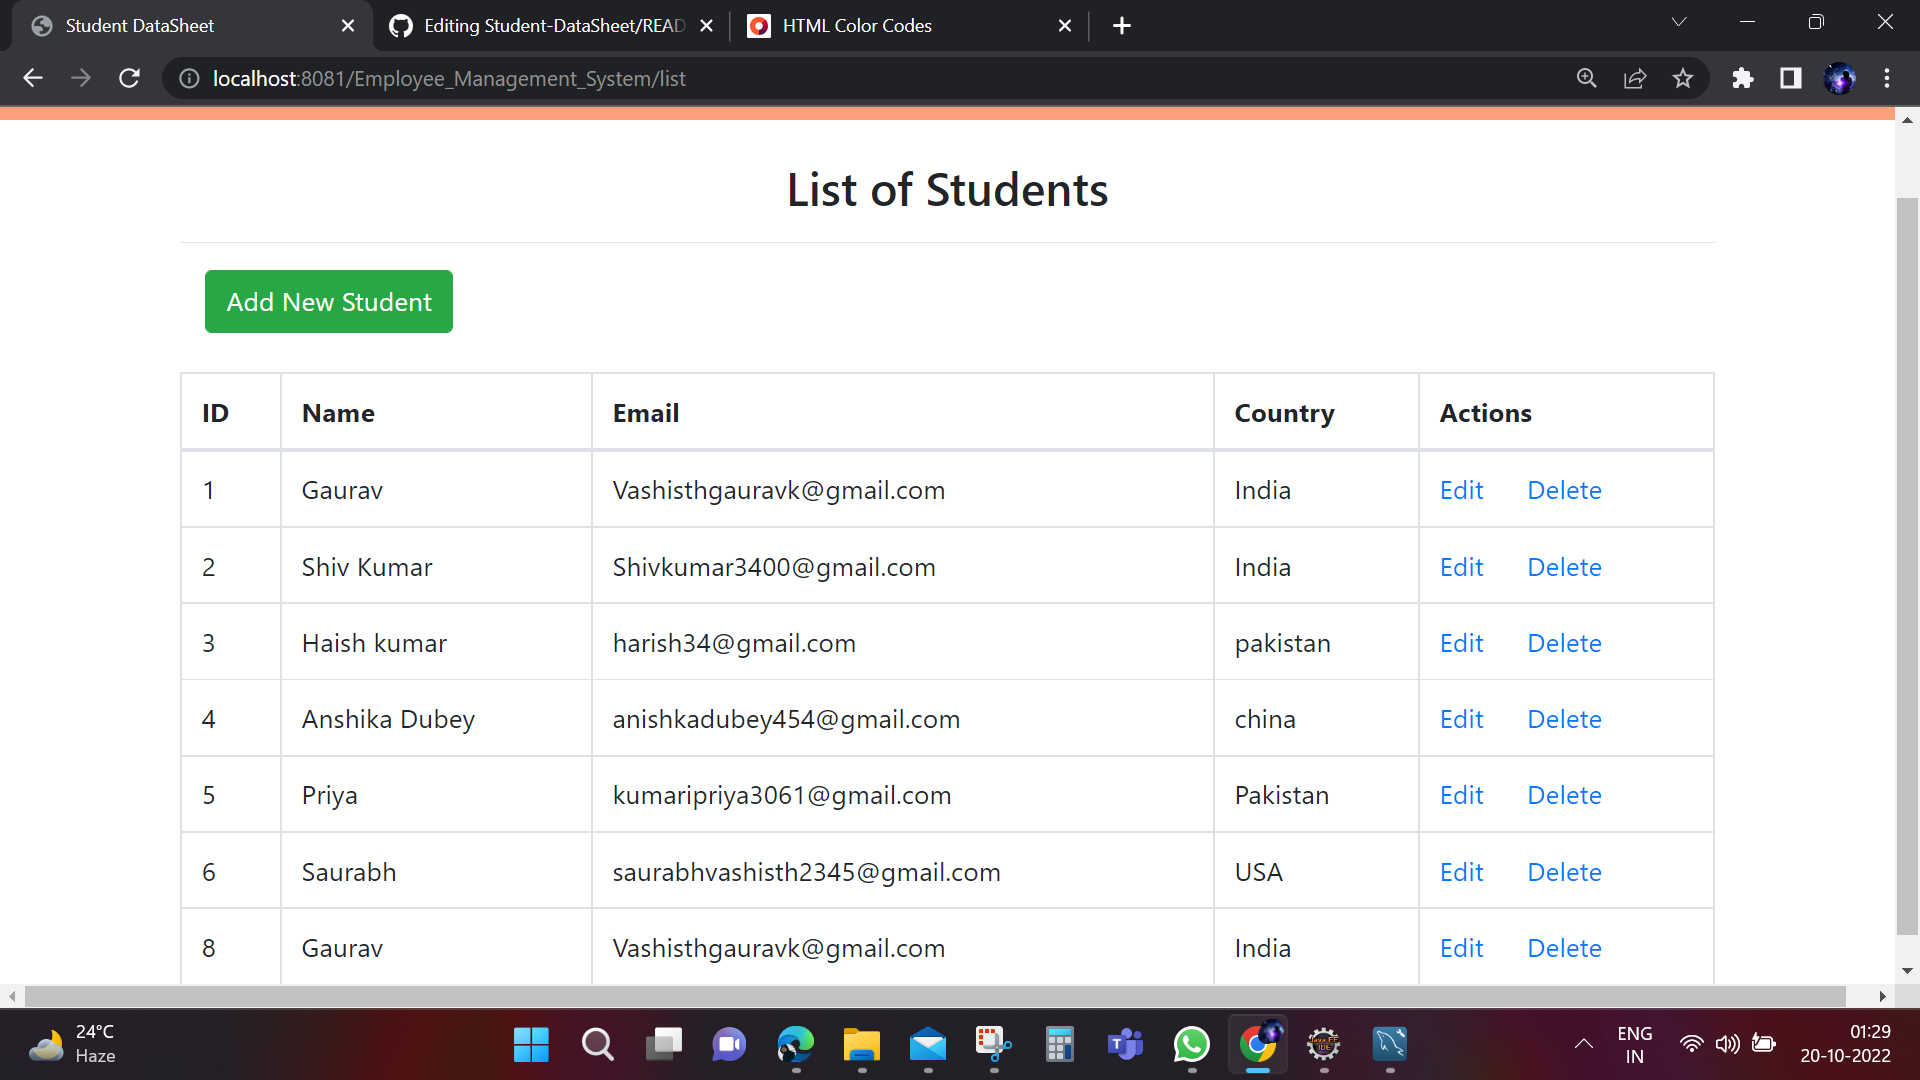
Task: Open WhatsApp from the taskbar
Action: click(1191, 1045)
